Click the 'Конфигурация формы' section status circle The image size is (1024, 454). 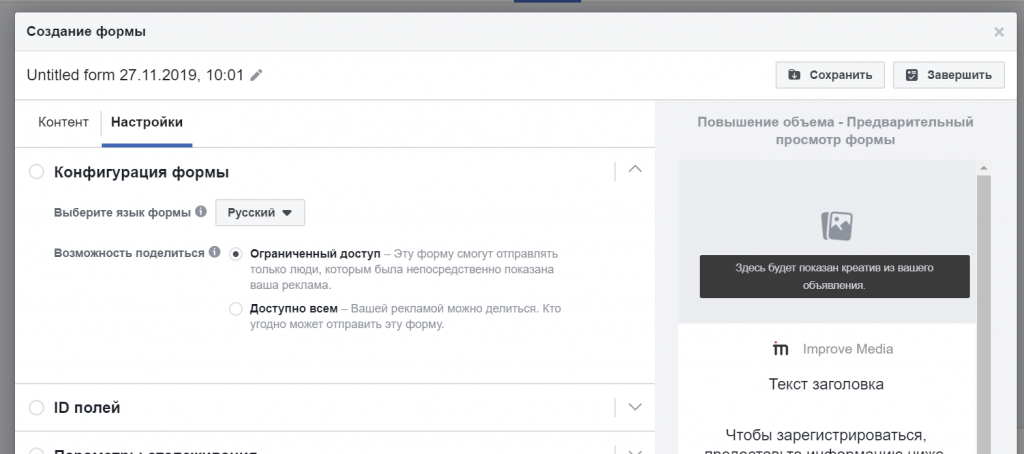pyautogui.click(x=37, y=172)
